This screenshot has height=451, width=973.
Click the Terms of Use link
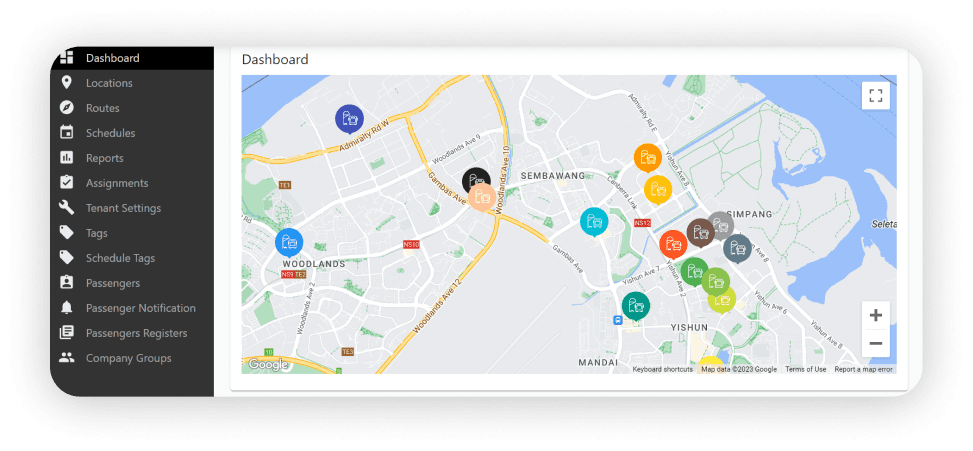click(x=805, y=369)
